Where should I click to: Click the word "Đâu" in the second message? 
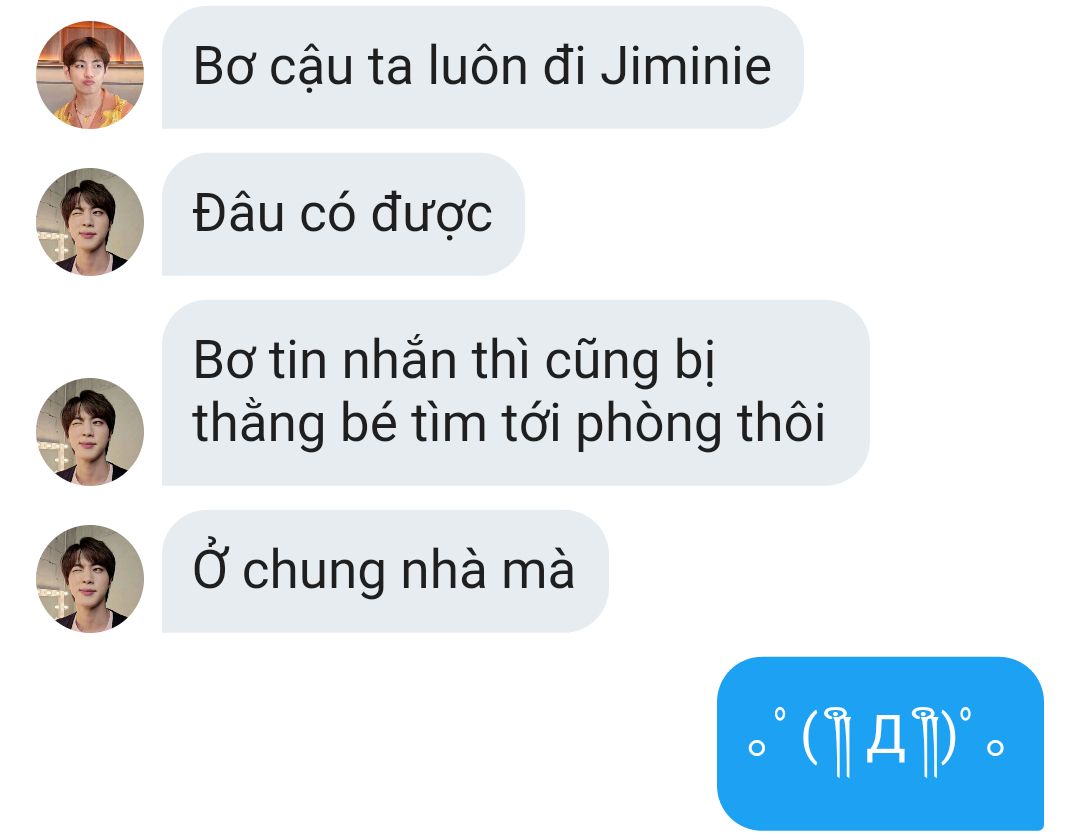click(238, 213)
